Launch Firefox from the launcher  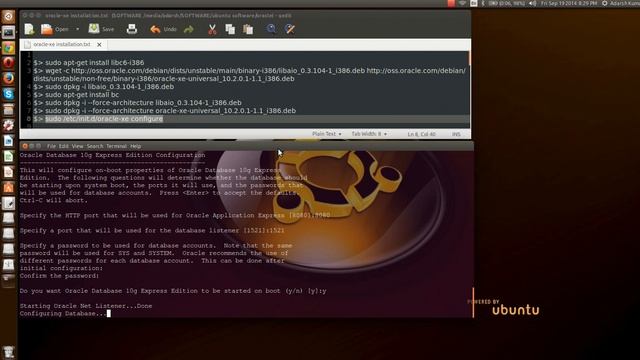tap(9, 78)
